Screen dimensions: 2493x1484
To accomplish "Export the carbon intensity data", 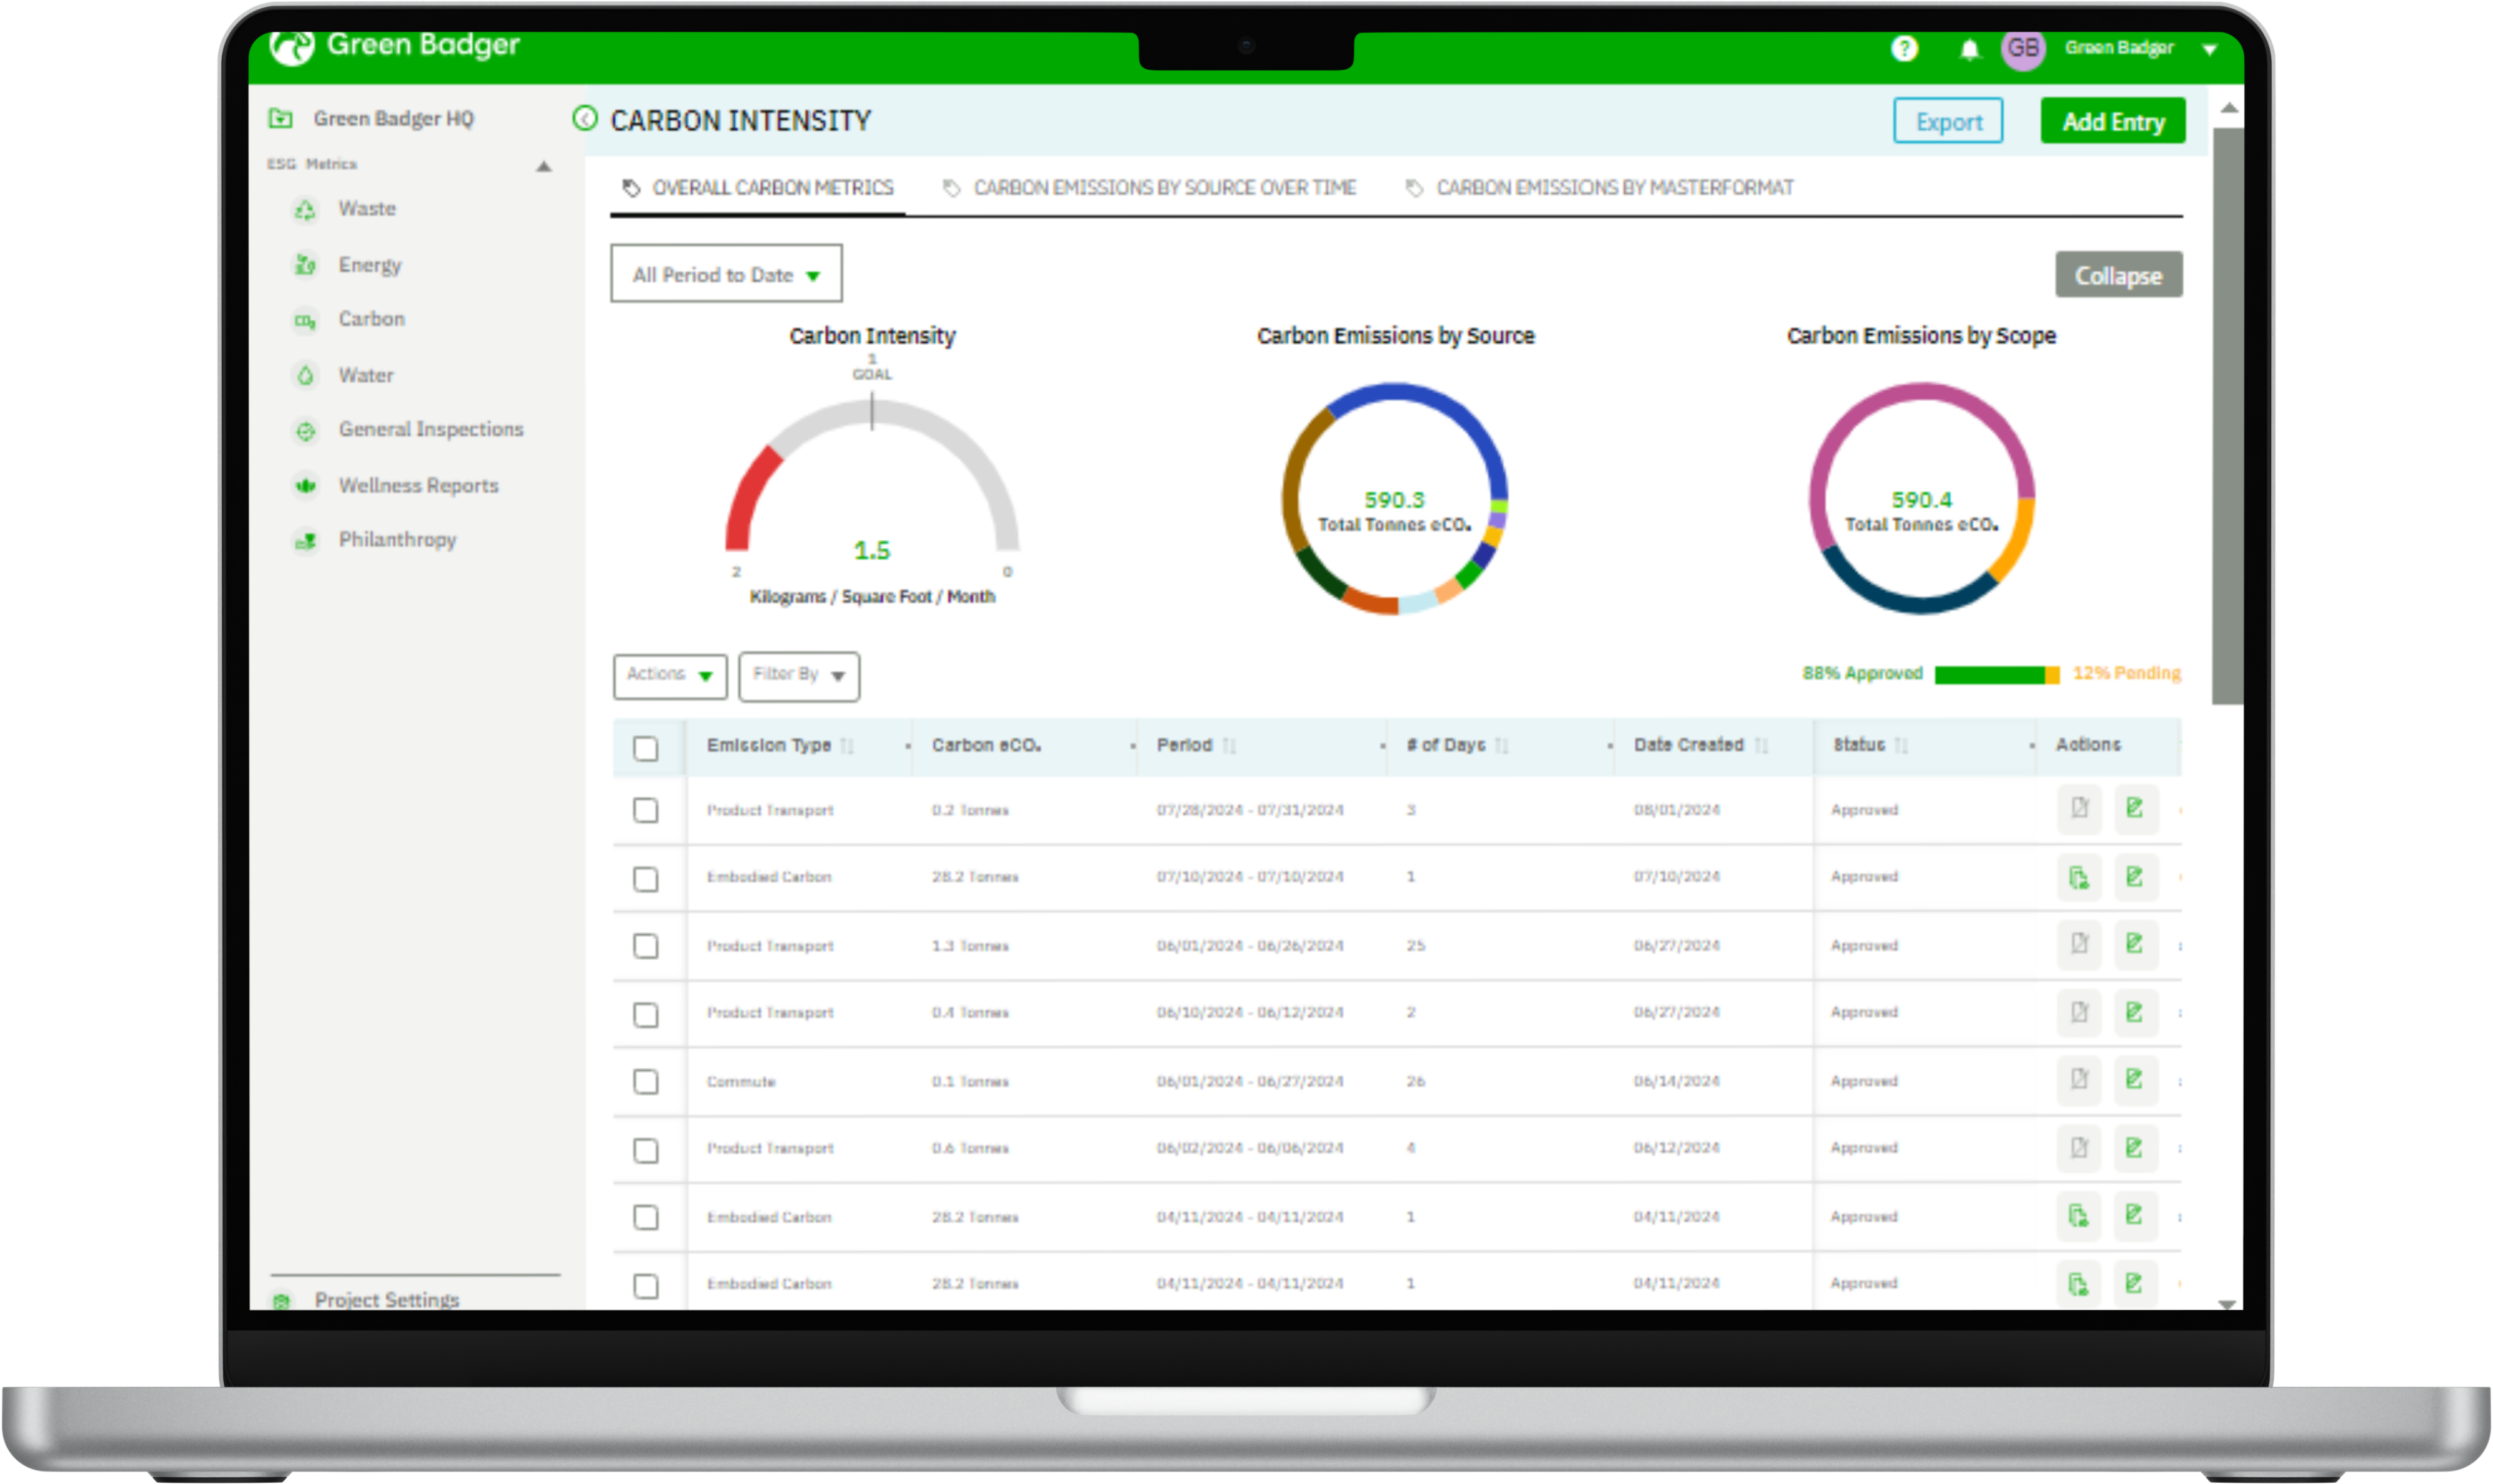I will pos(1948,121).
